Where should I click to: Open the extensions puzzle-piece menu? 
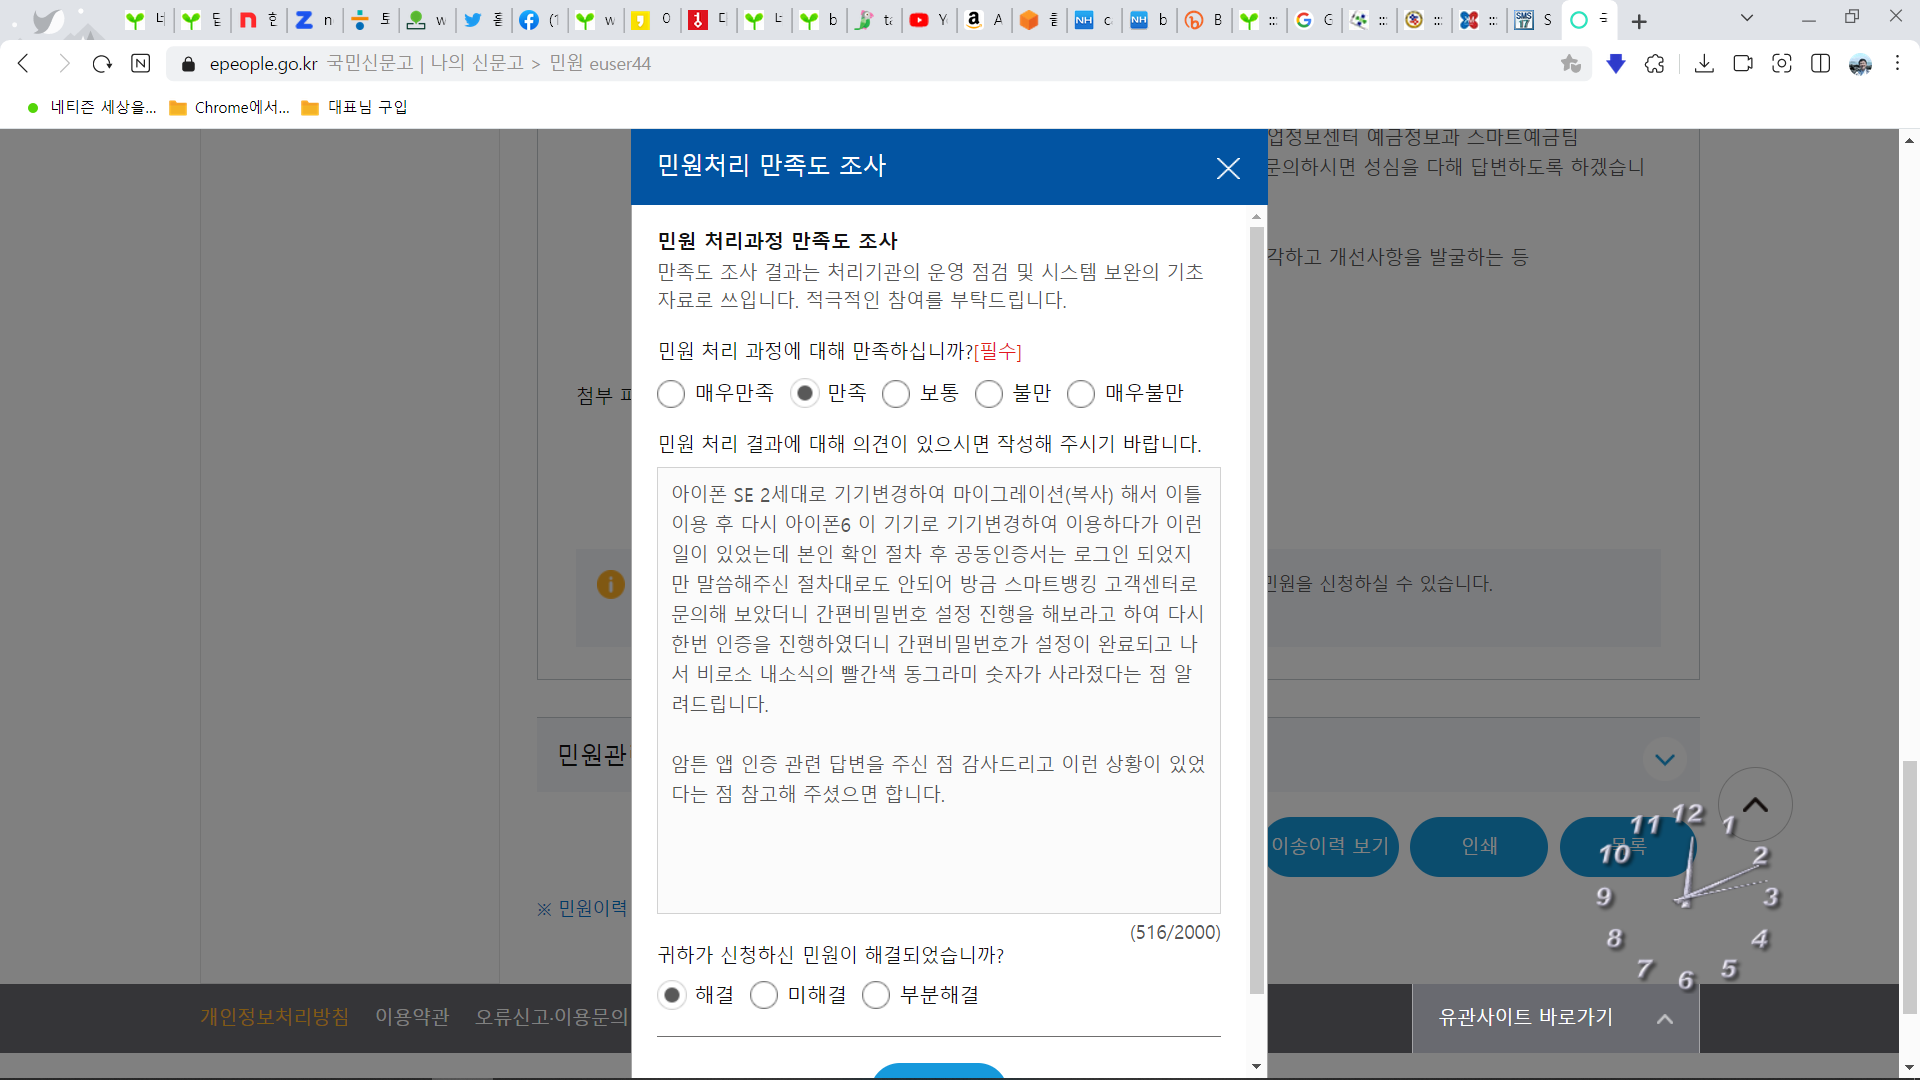[x=1655, y=64]
